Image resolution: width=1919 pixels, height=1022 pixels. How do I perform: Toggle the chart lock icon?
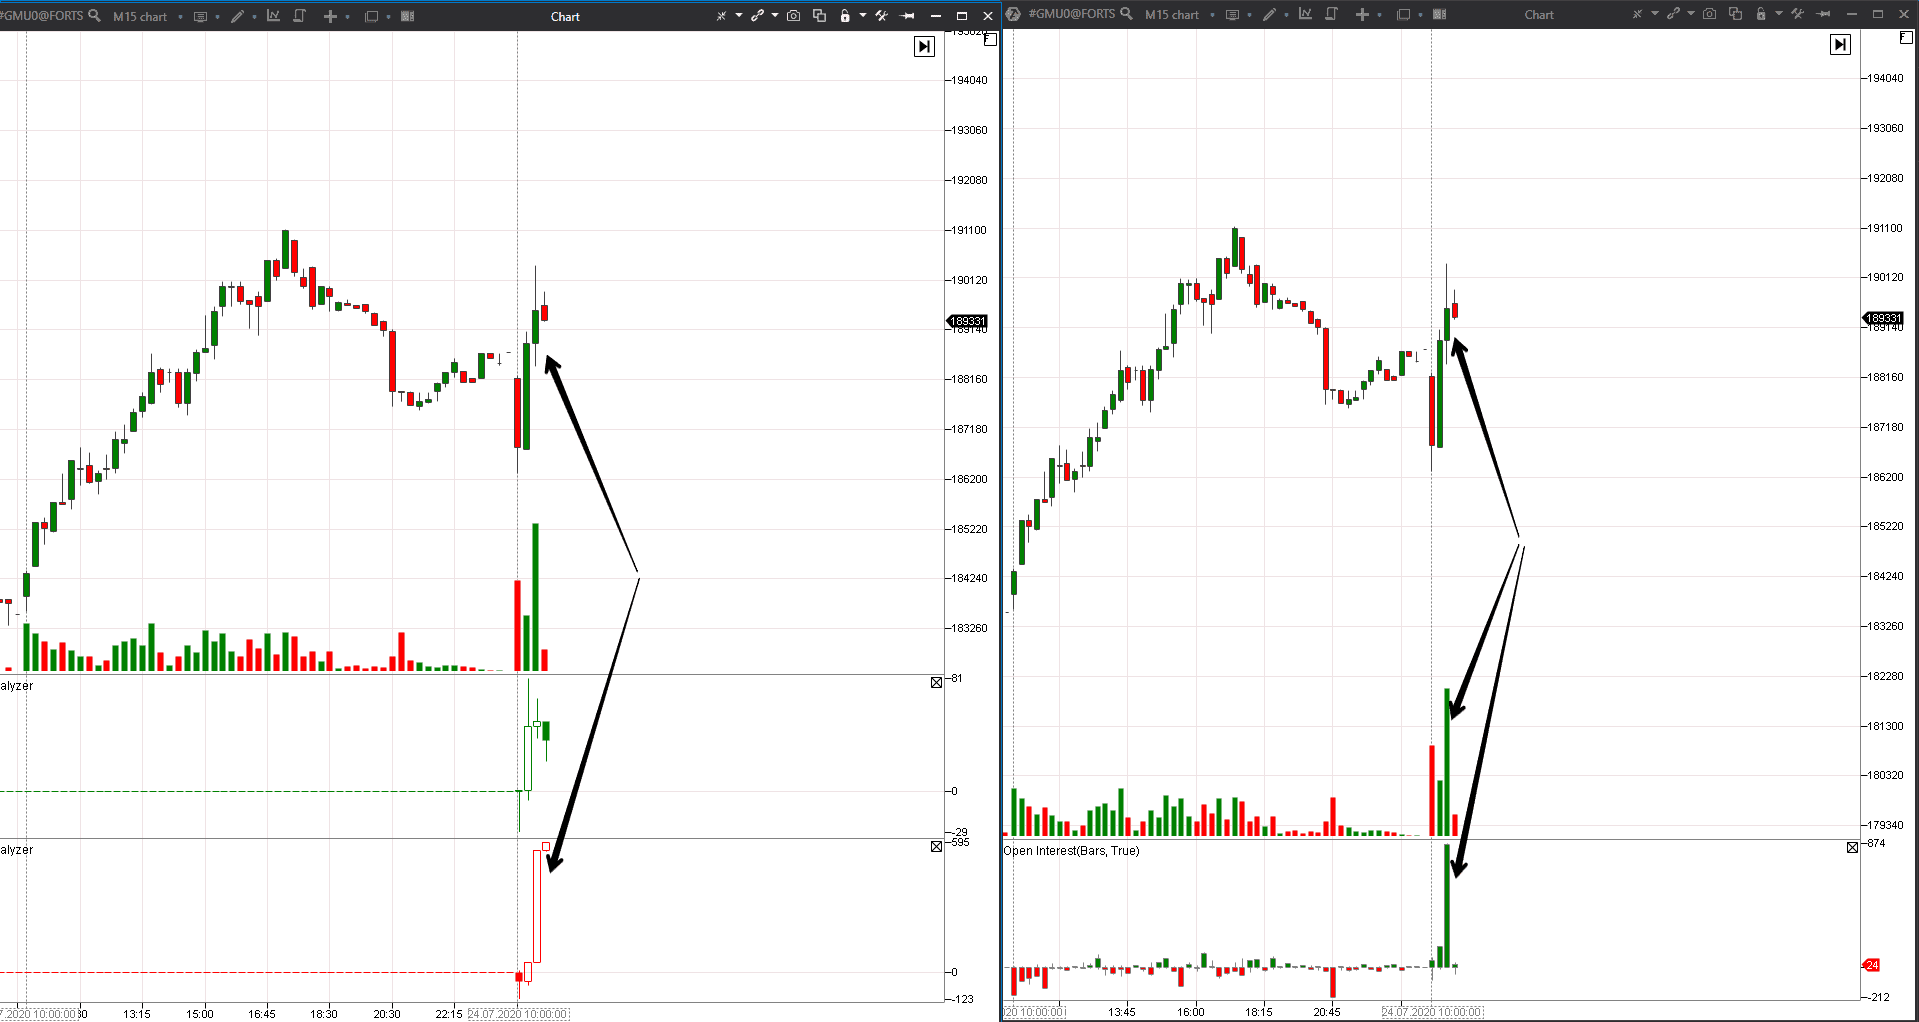(x=845, y=15)
